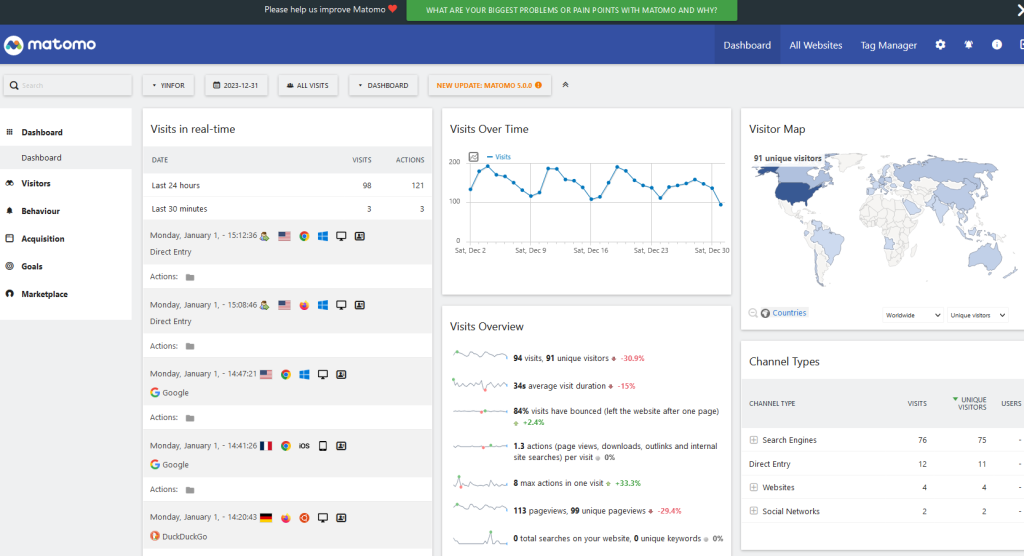Open the settings gear in top bar

940,45
